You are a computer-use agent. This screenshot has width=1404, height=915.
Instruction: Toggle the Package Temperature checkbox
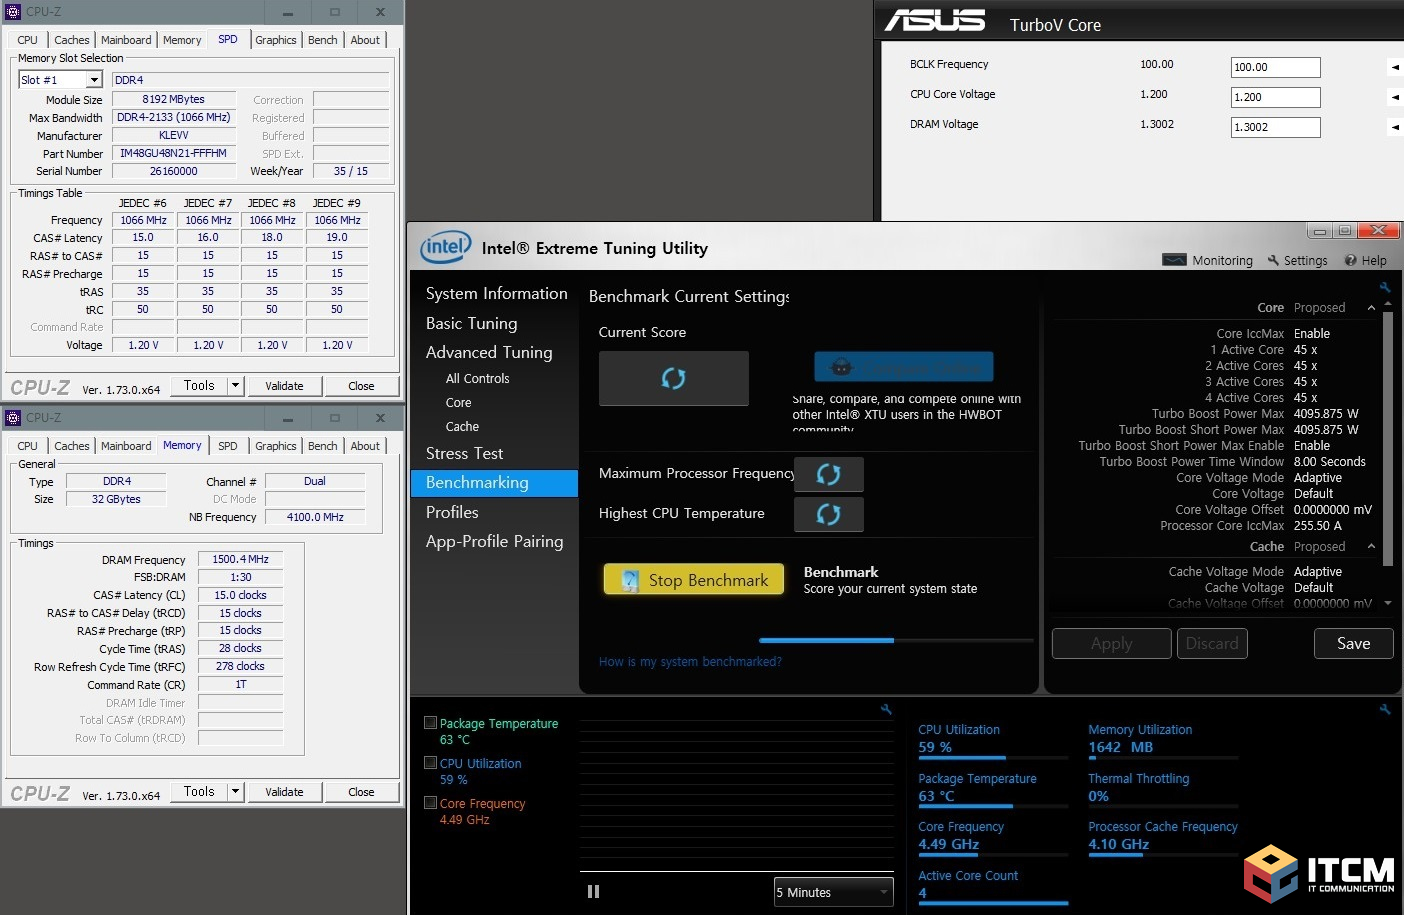430,722
